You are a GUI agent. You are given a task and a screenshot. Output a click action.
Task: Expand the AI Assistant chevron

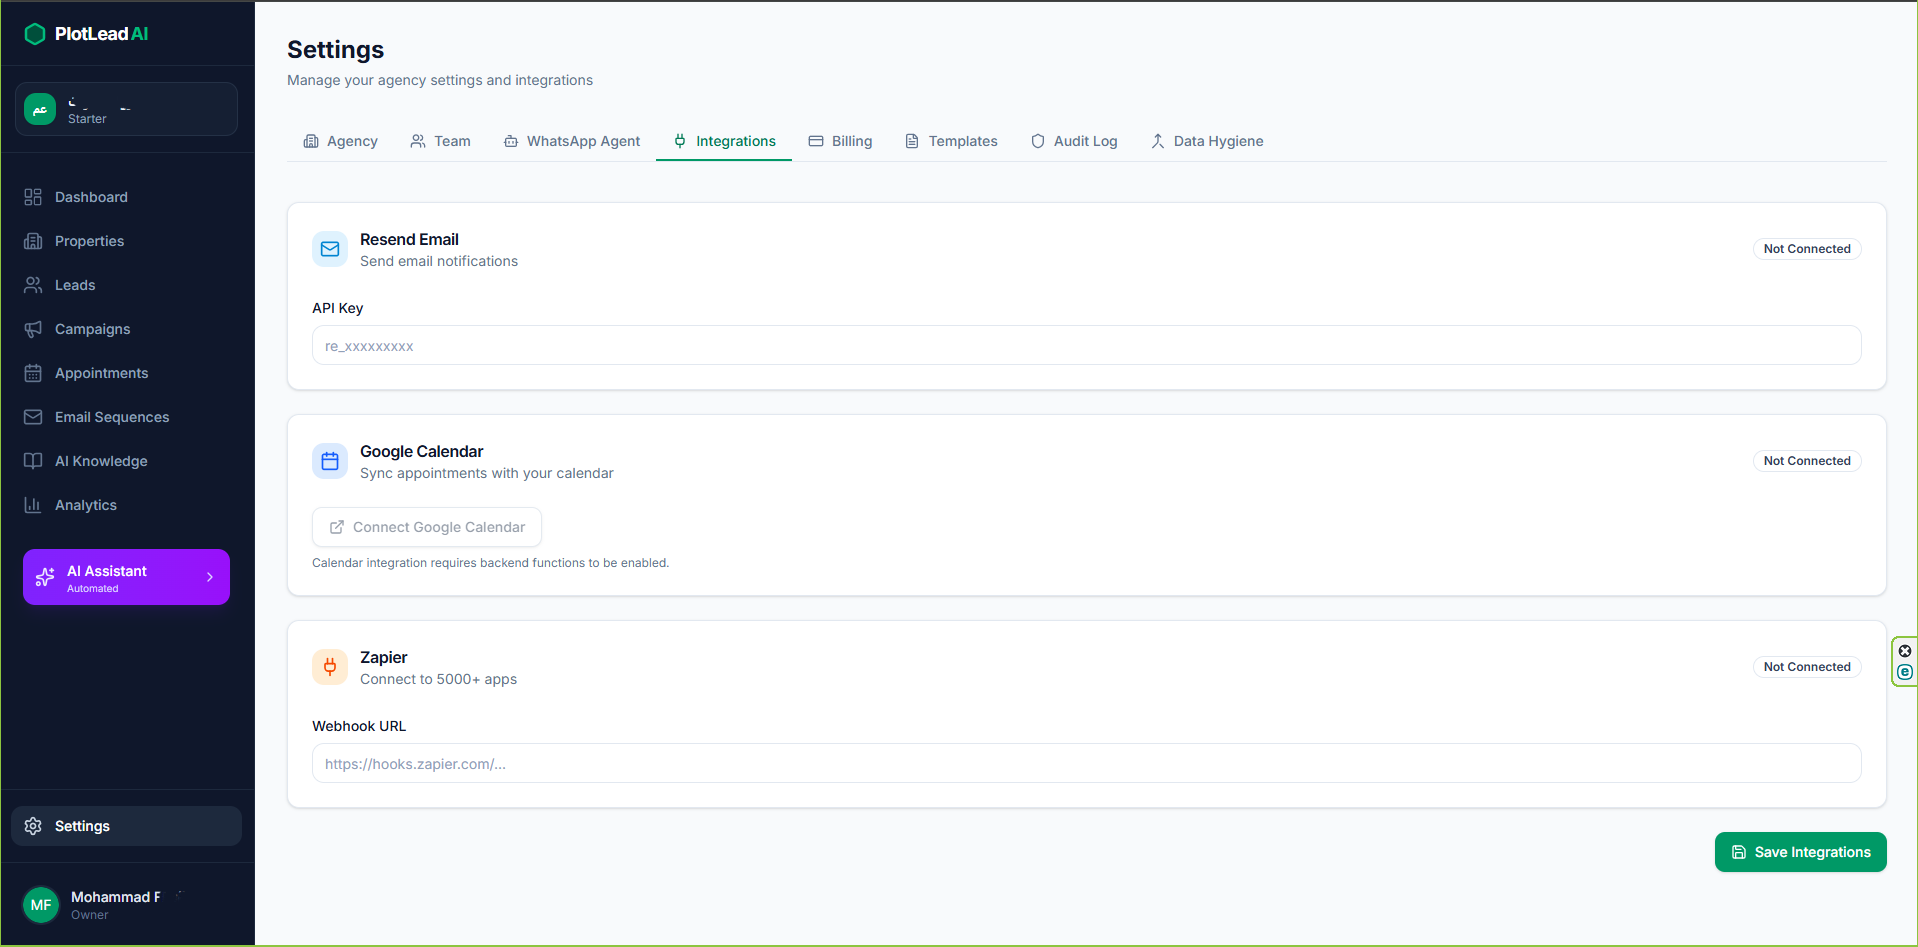[210, 577]
